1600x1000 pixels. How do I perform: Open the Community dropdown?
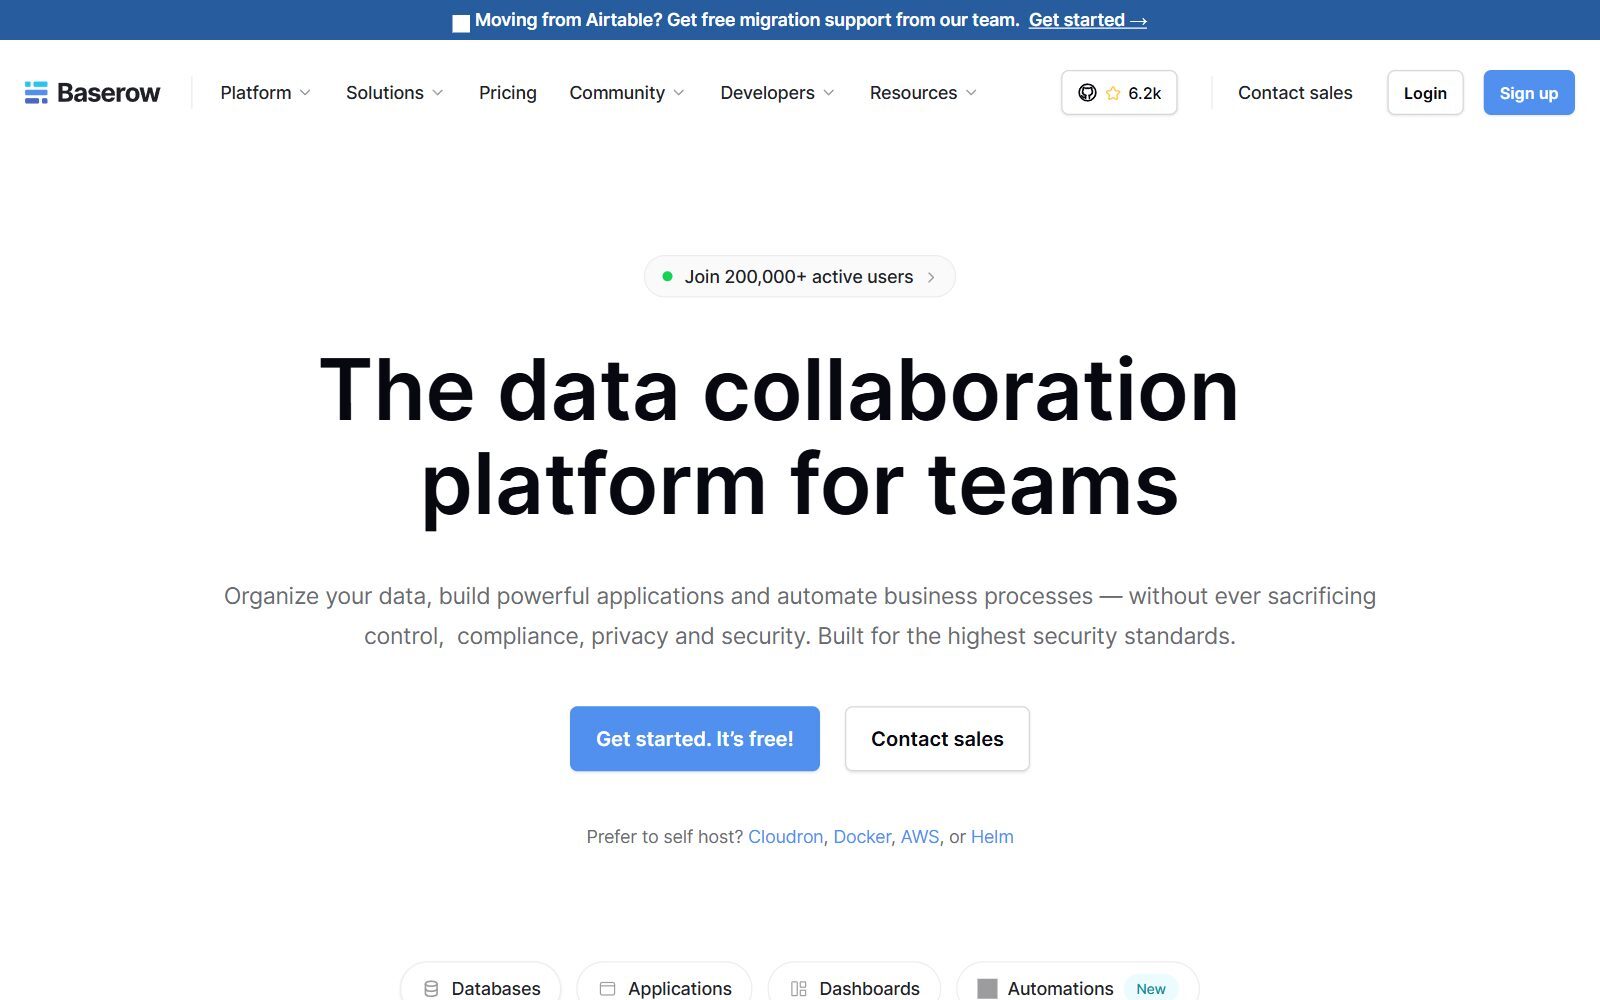click(x=627, y=93)
